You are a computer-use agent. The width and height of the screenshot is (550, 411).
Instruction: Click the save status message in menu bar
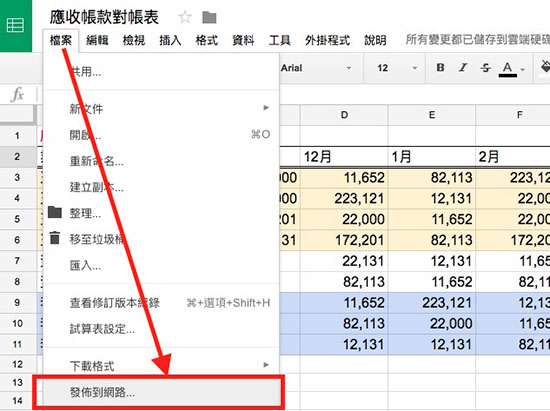coord(478,40)
